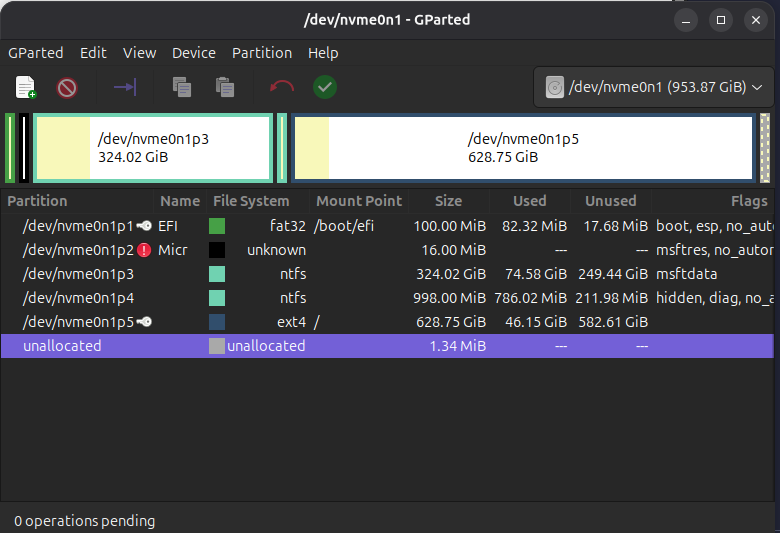Open the GParted menu
Image resolution: width=780 pixels, height=533 pixels.
click(36, 53)
